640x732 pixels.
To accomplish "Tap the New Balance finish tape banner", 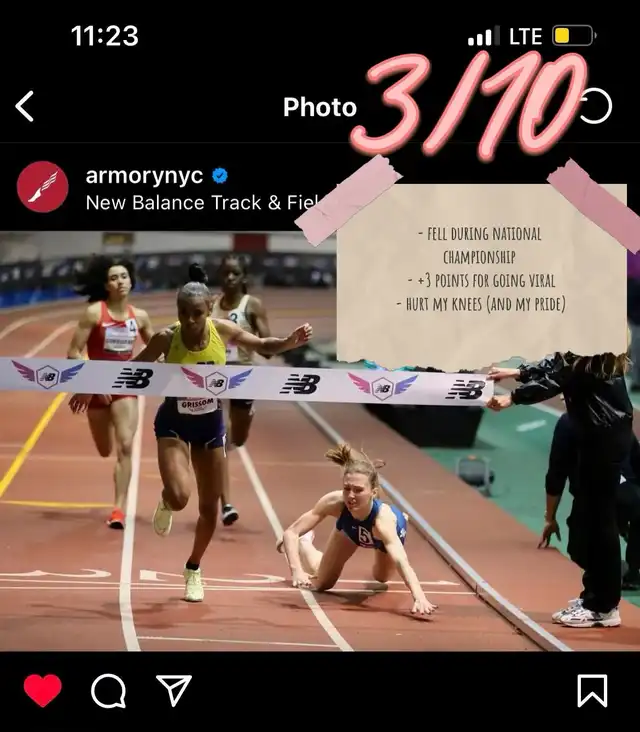I will pyautogui.click(x=247, y=380).
